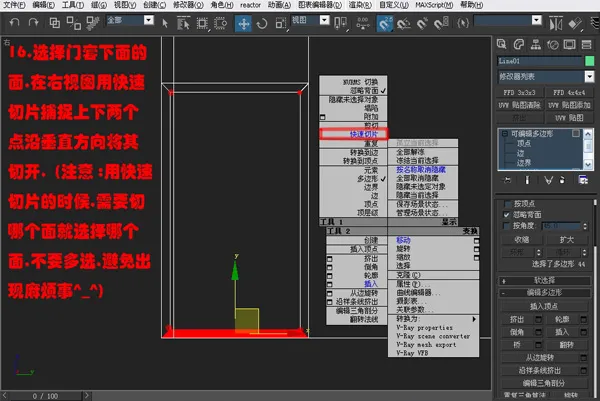
Task: Open the Display command panel tab
Action: (569, 45)
